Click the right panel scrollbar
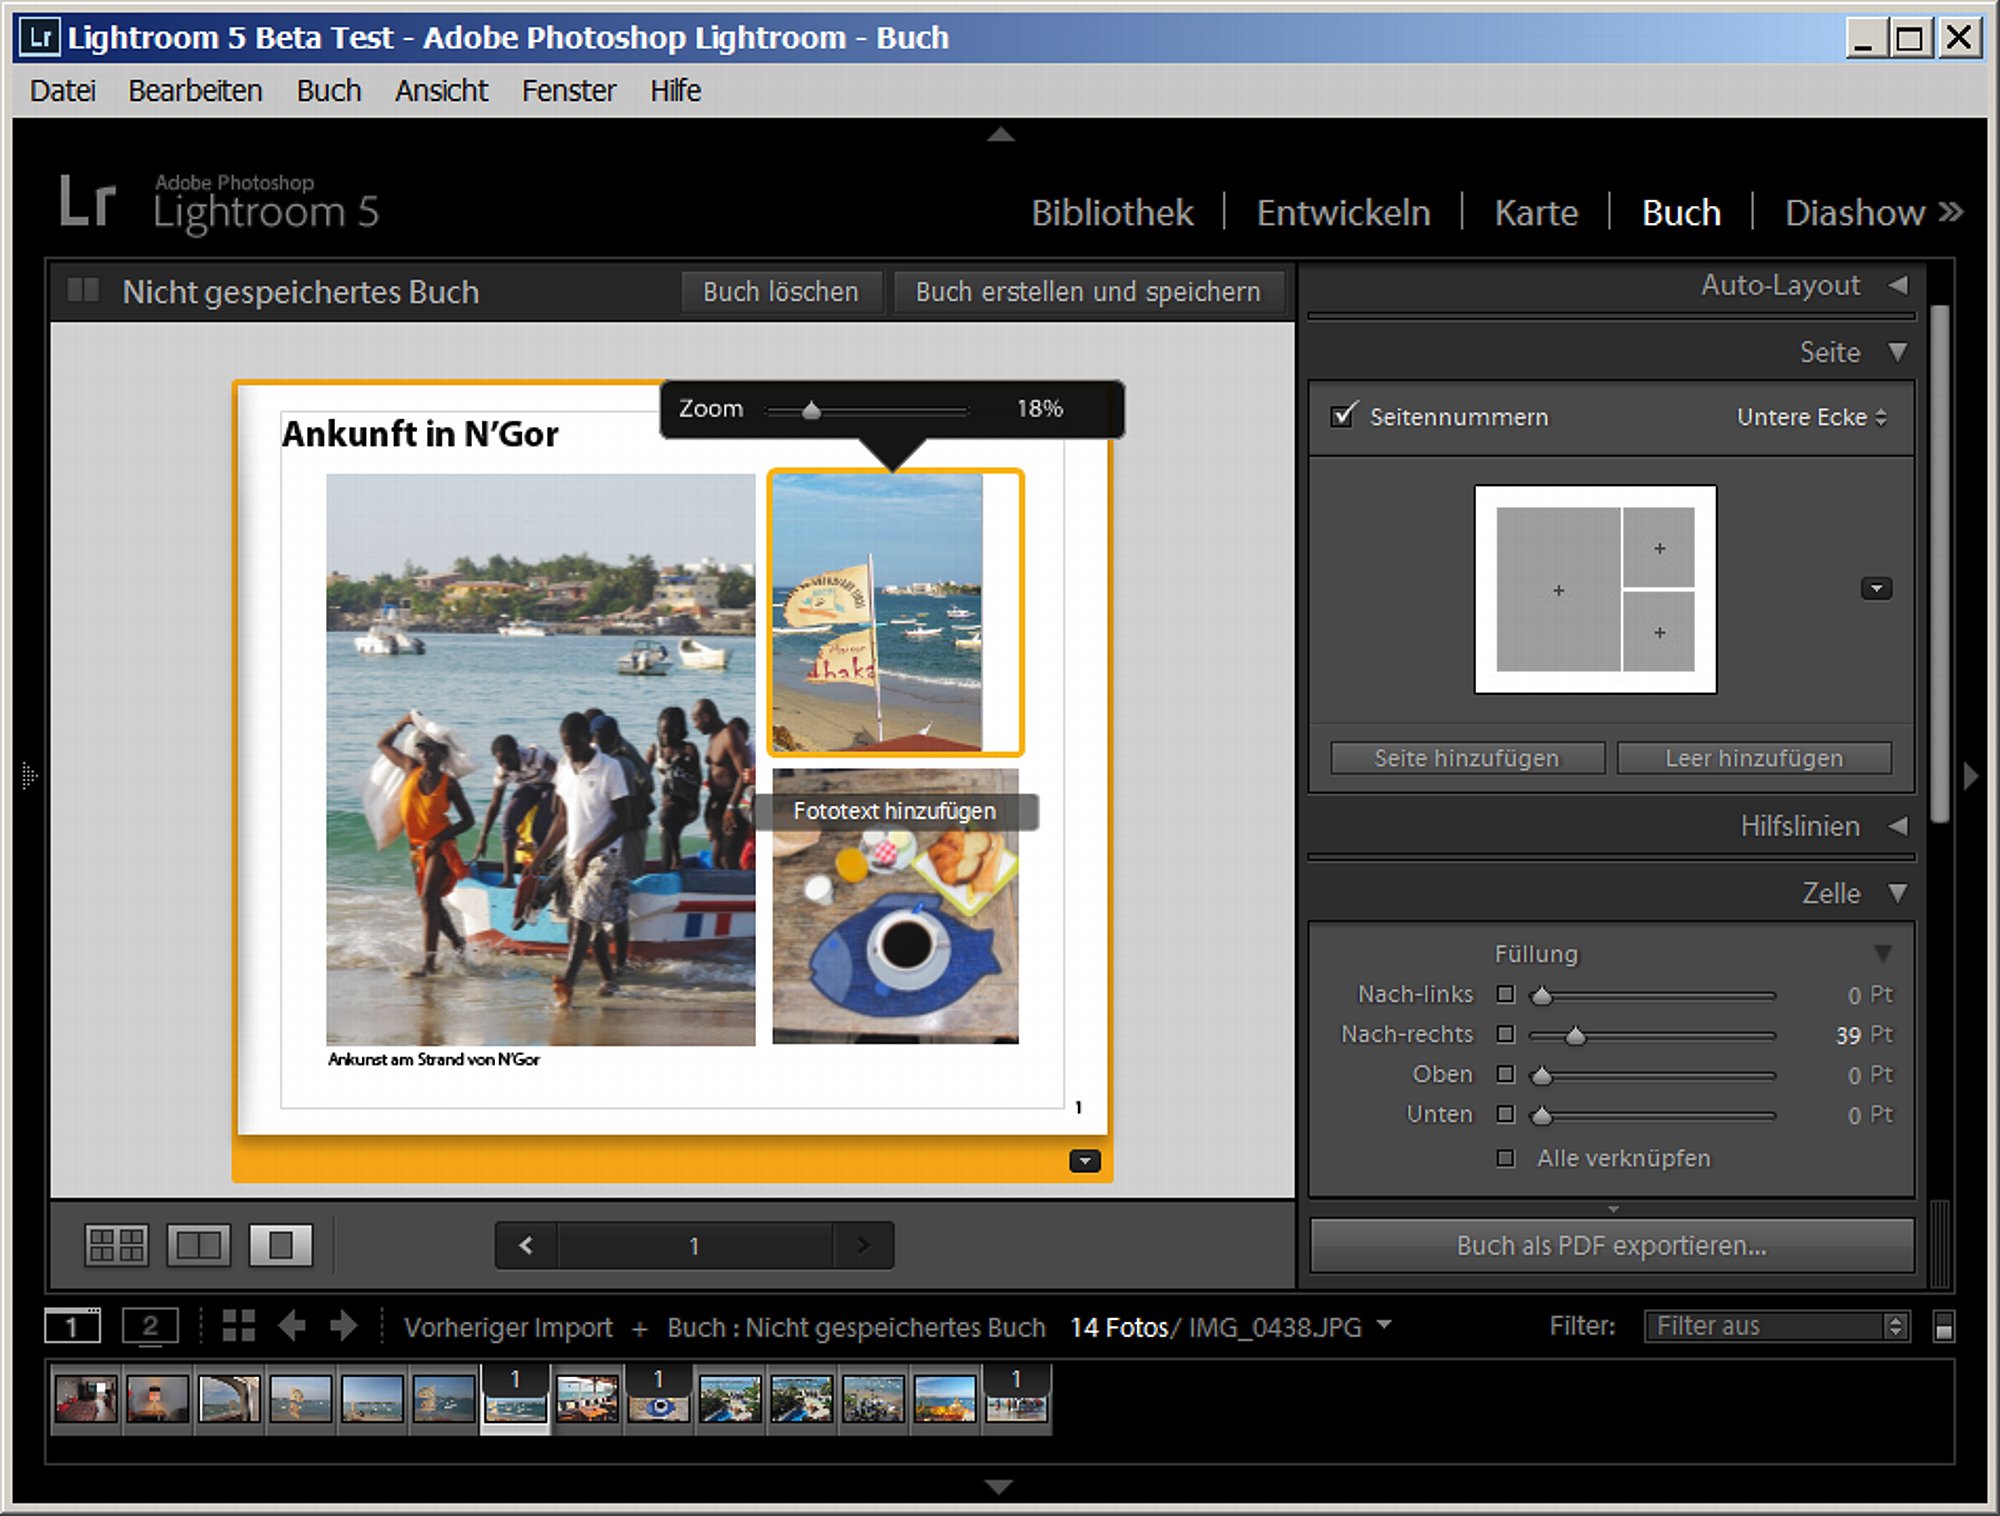Viewport: 2000px width, 1516px height. point(1940,562)
